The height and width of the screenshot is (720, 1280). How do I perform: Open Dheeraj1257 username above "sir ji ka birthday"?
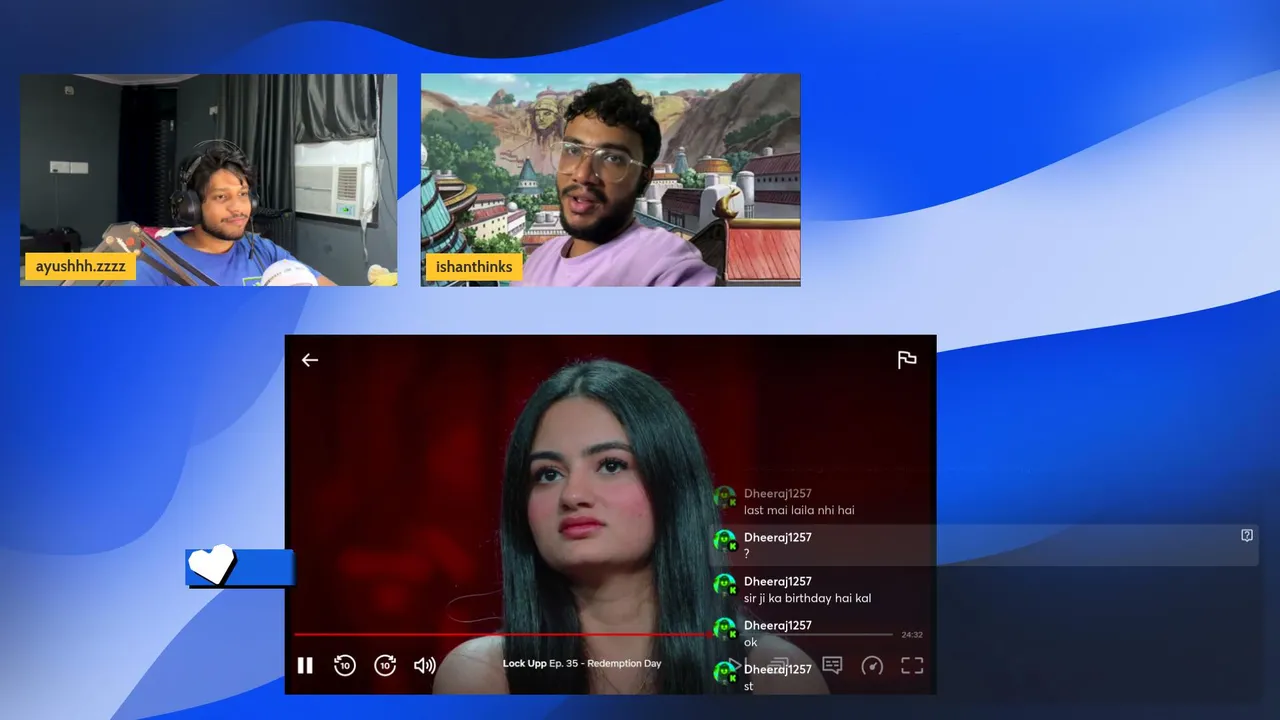778,582
